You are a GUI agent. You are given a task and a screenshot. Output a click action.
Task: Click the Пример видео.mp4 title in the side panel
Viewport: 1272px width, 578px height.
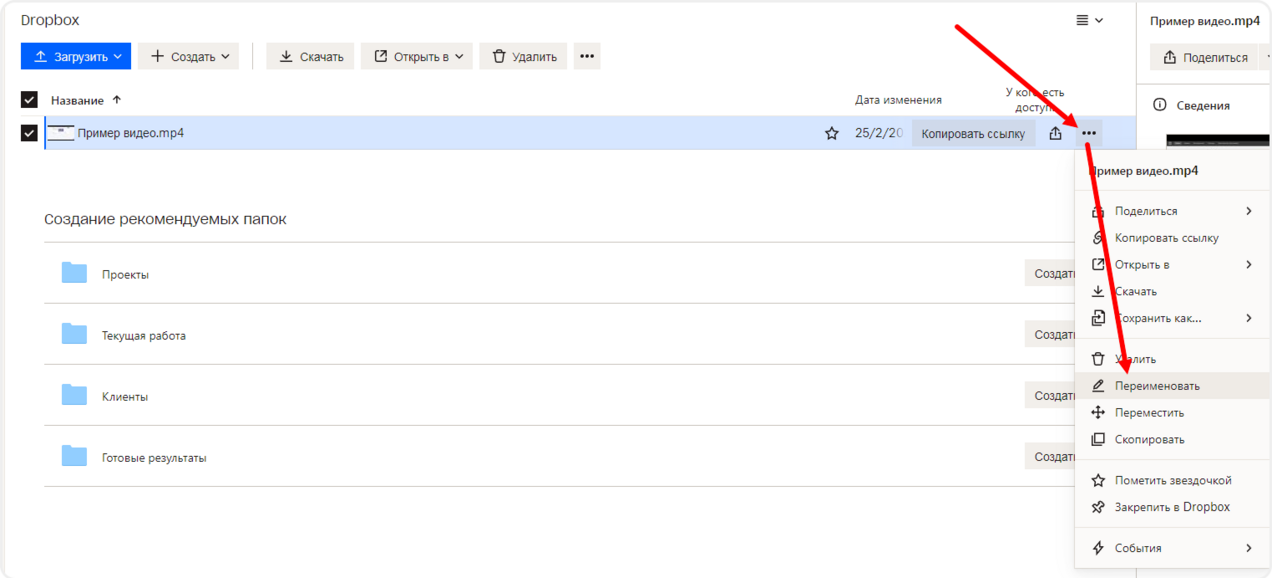1204,21
